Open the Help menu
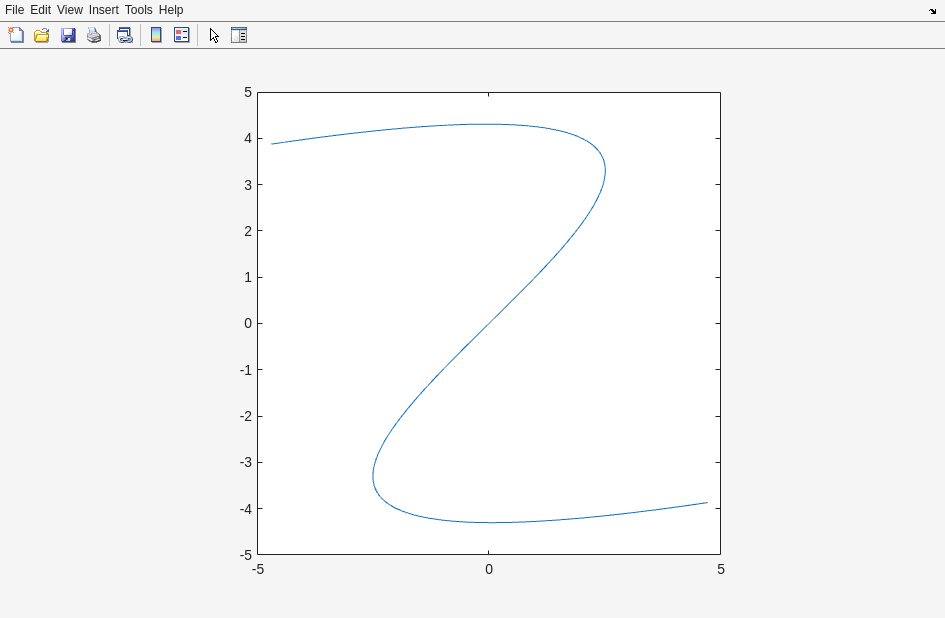Viewport: 945px width, 618px height. pyautogui.click(x=171, y=10)
